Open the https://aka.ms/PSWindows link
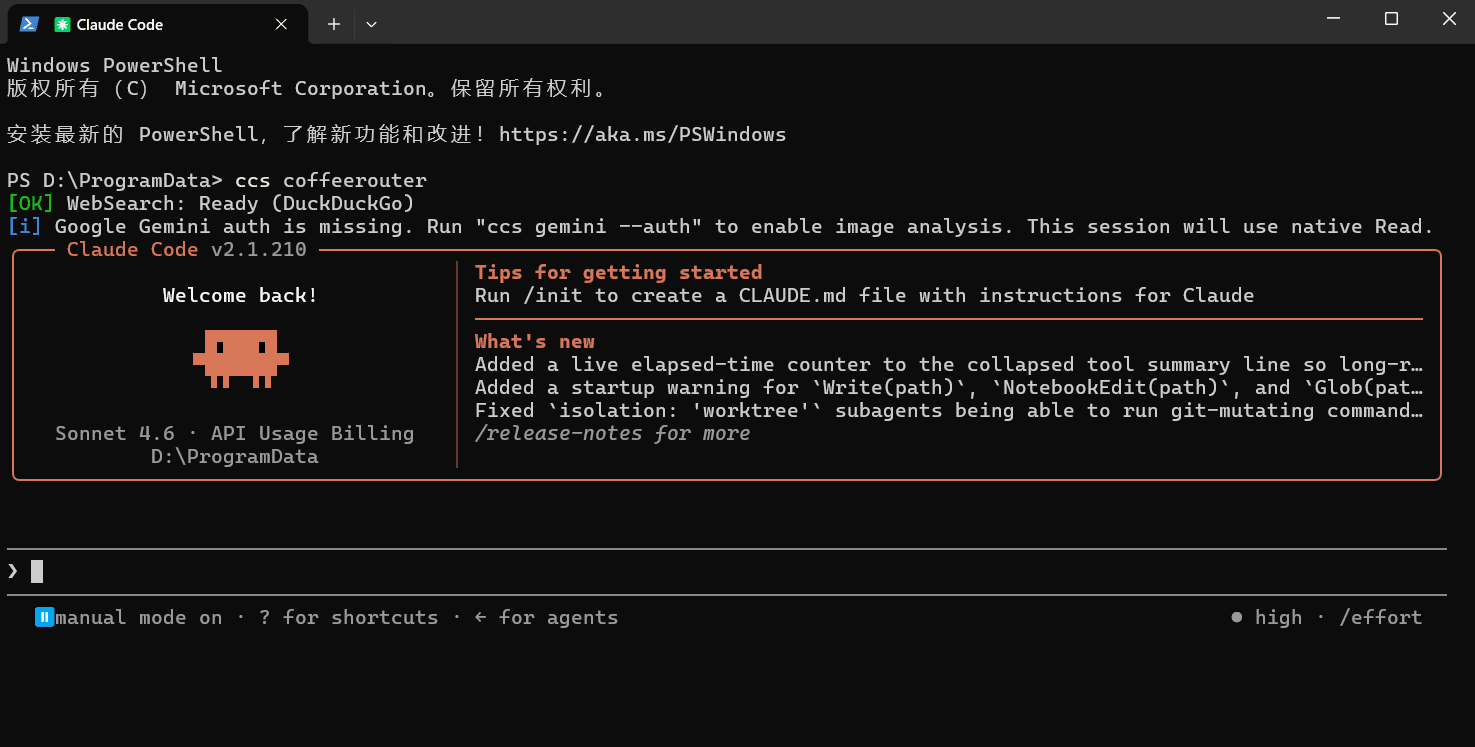The width and height of the screenshot is (1475, 747). 642,134
